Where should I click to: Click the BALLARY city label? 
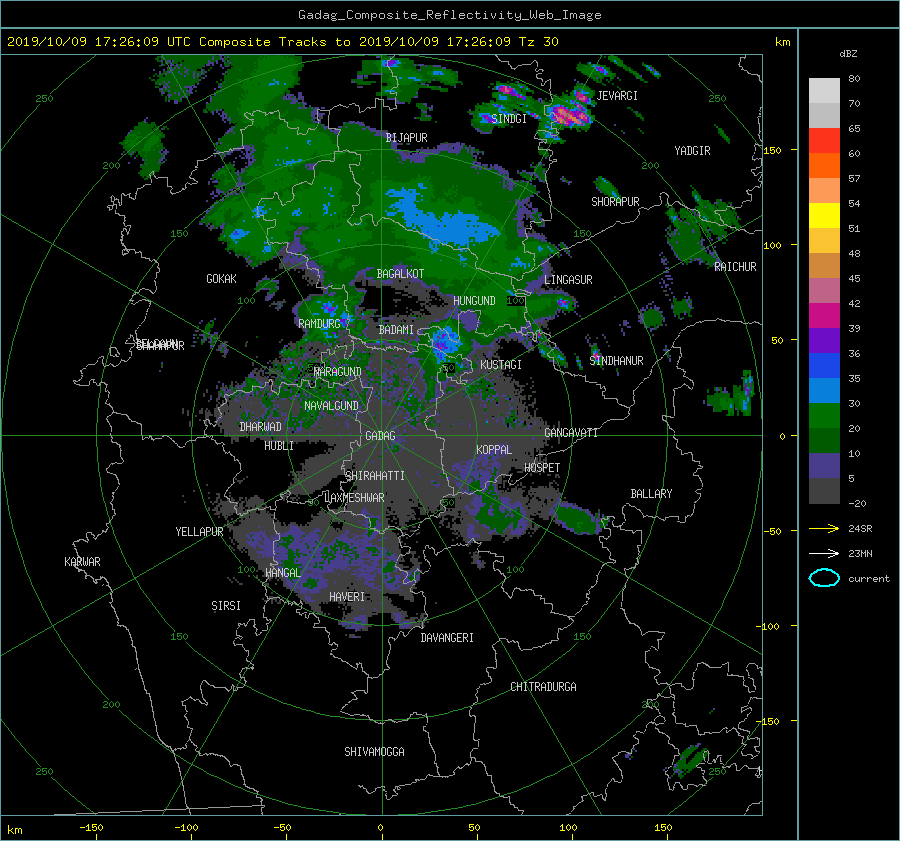651,494
